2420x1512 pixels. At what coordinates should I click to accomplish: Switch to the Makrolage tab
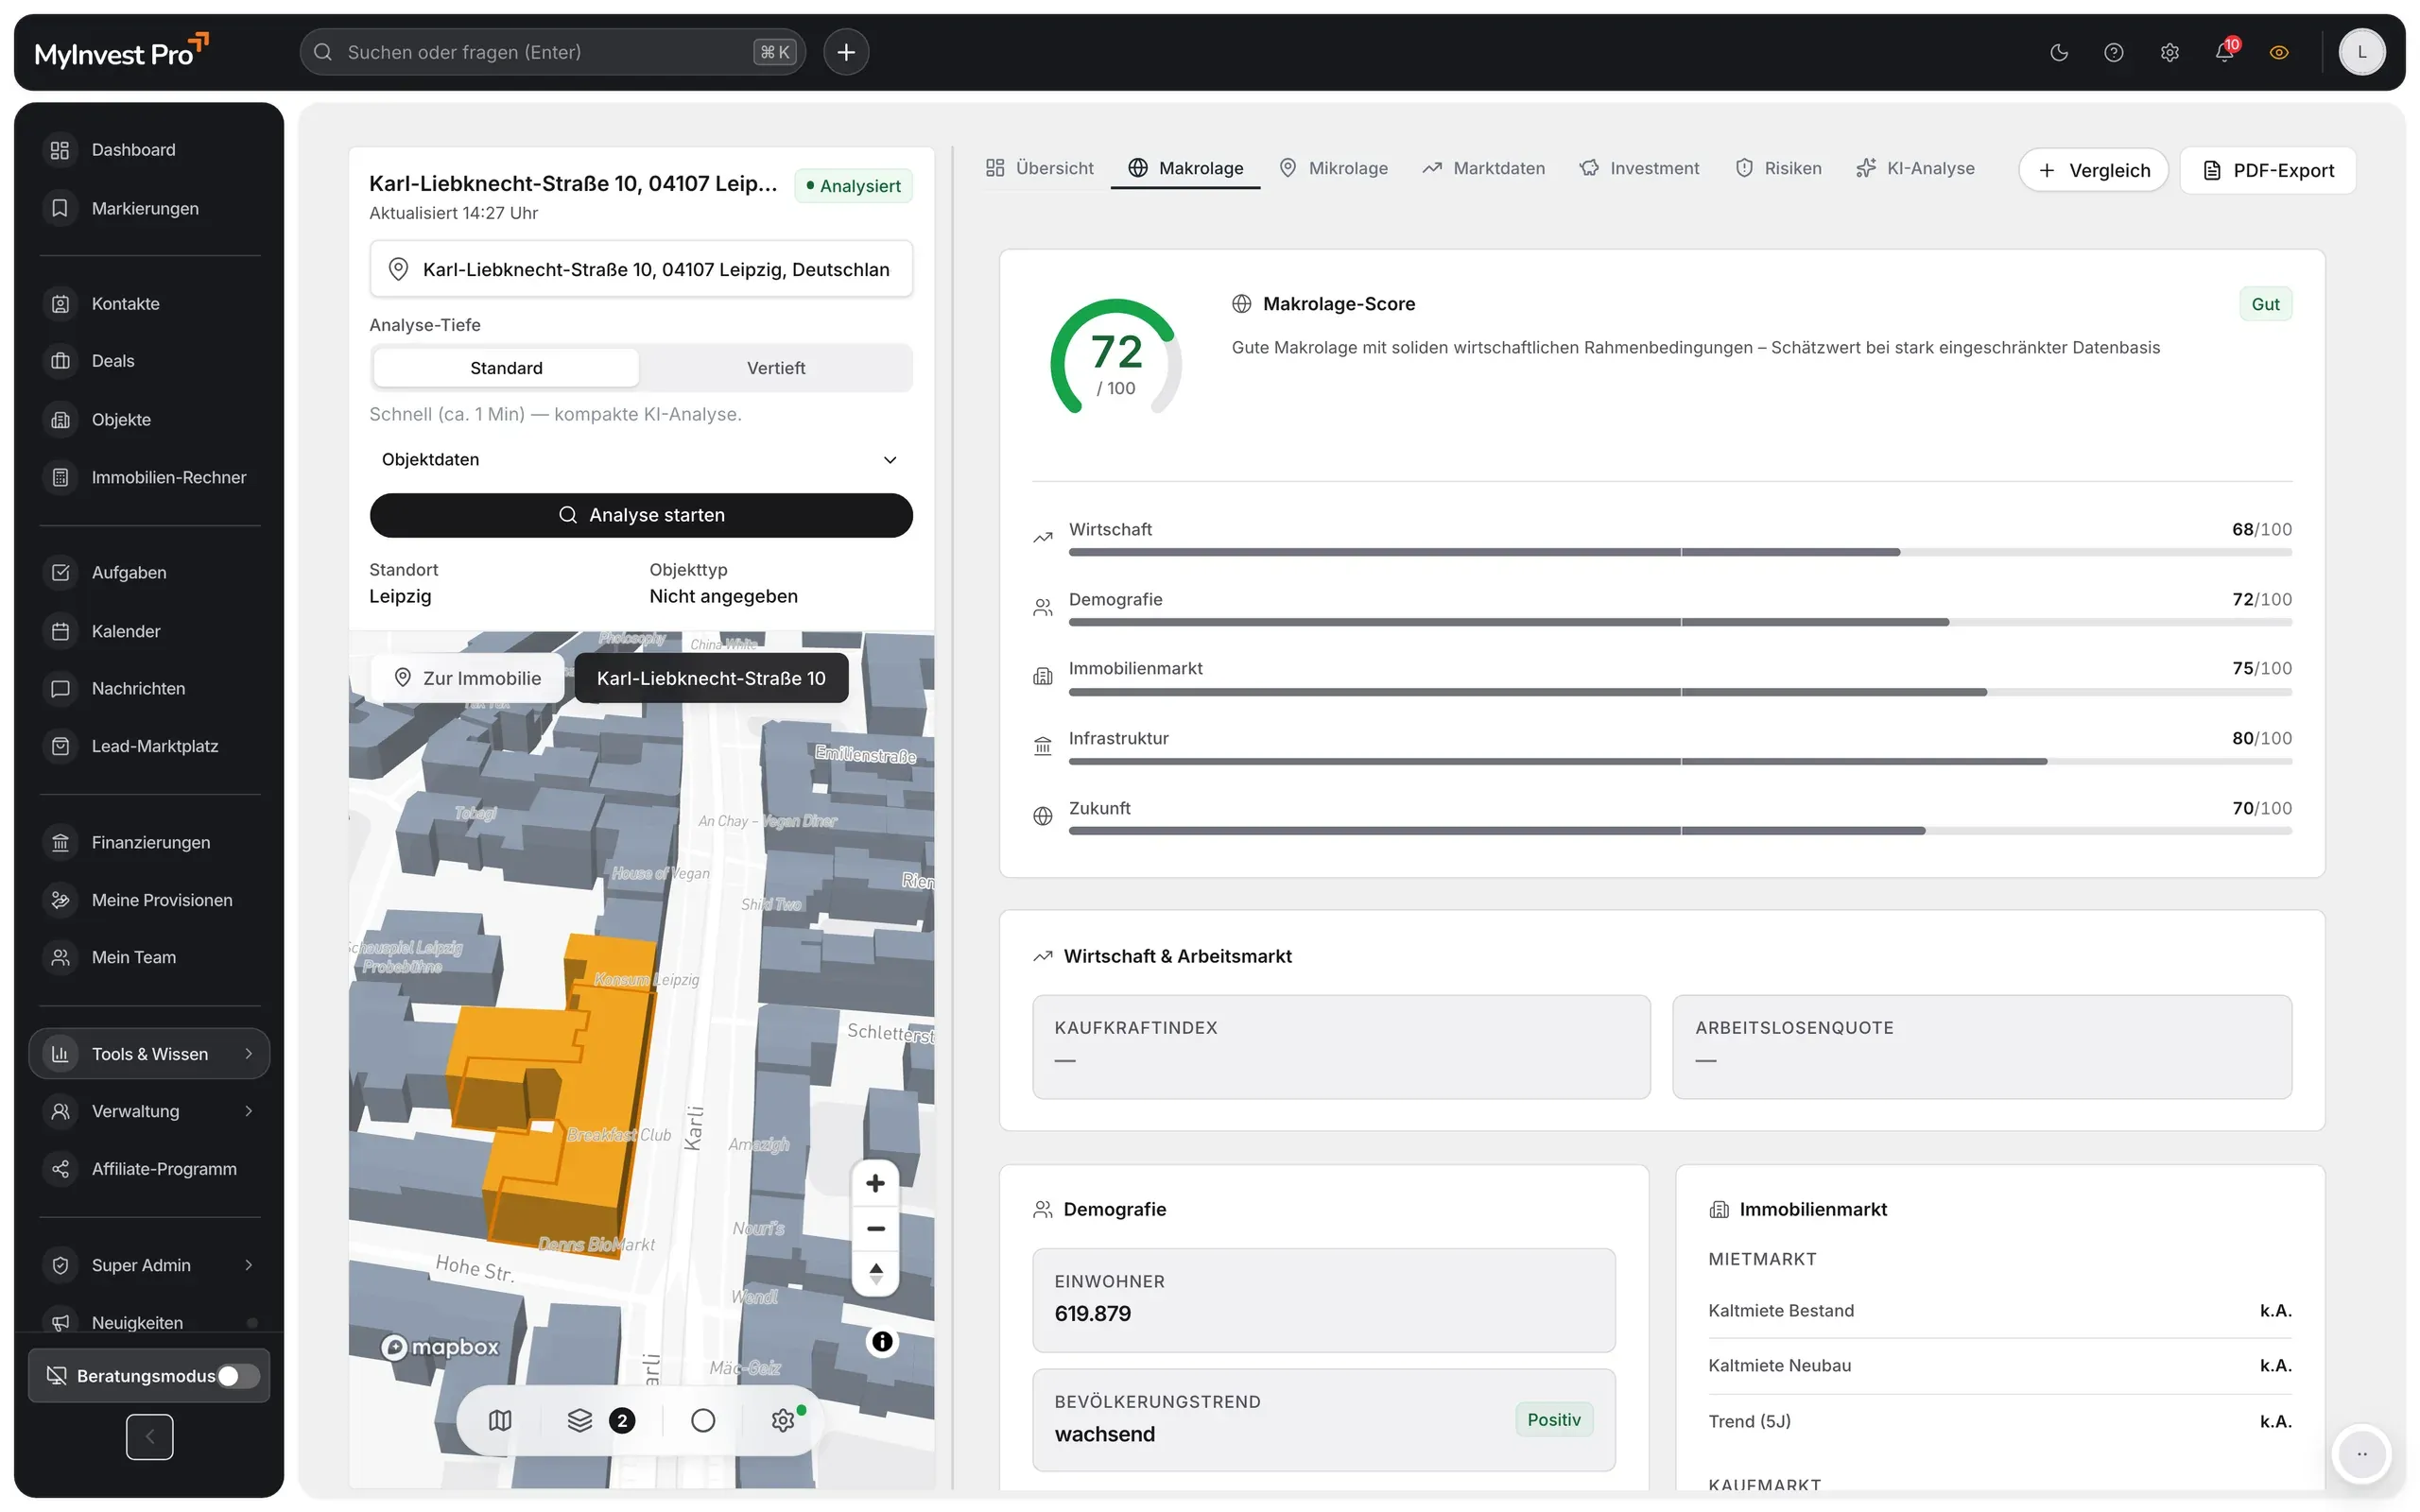tap(1186, 168)
